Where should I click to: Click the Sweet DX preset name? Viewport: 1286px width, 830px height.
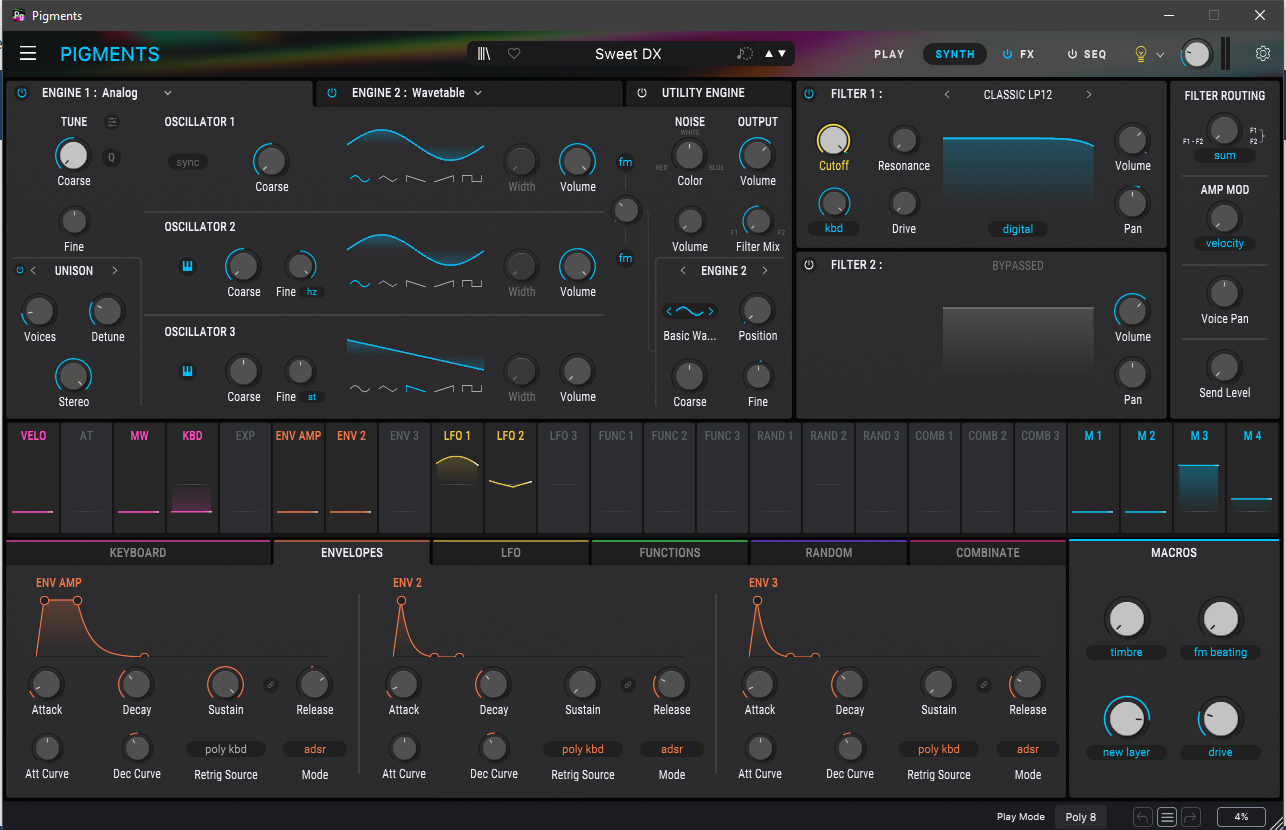pyautogui.click(x=628, y=54)
